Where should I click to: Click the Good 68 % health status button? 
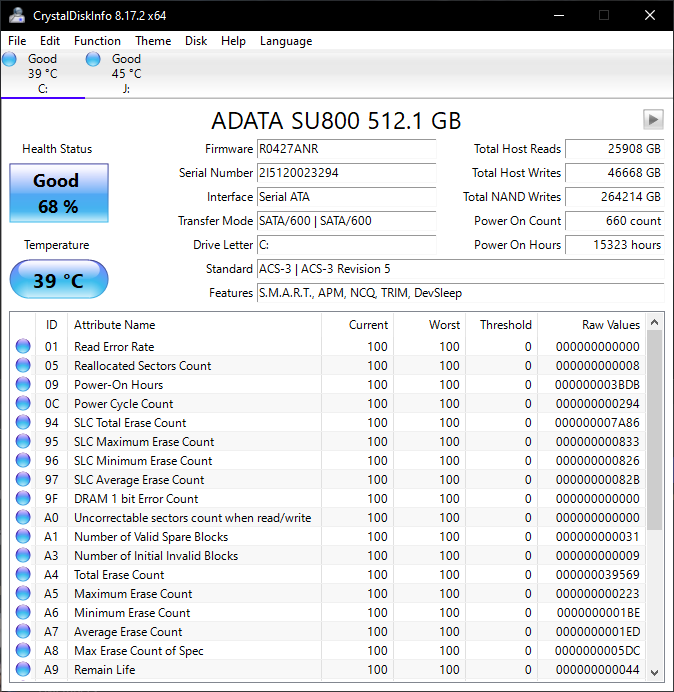click(x=59, y=193)
